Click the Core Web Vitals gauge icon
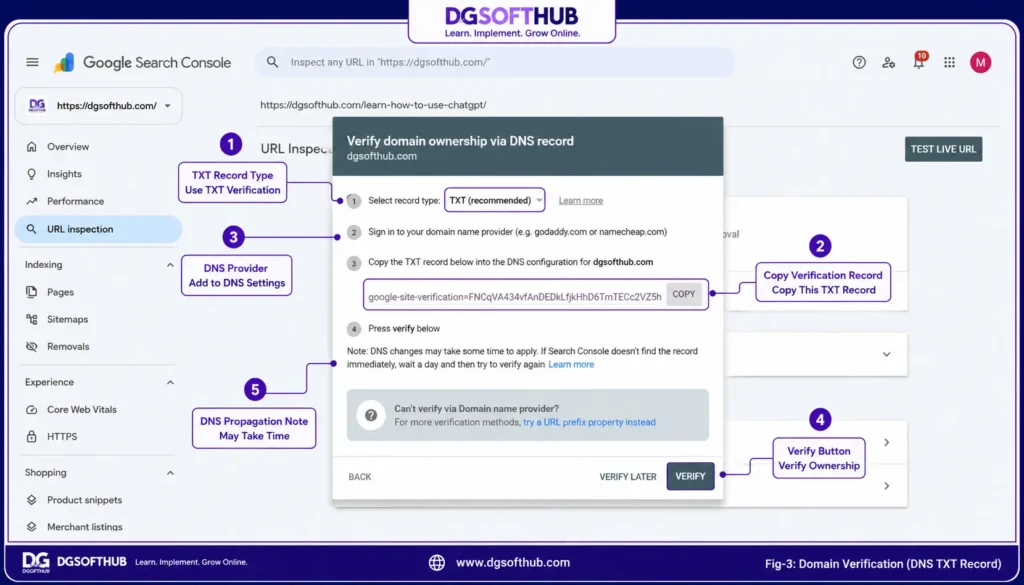 31,409
